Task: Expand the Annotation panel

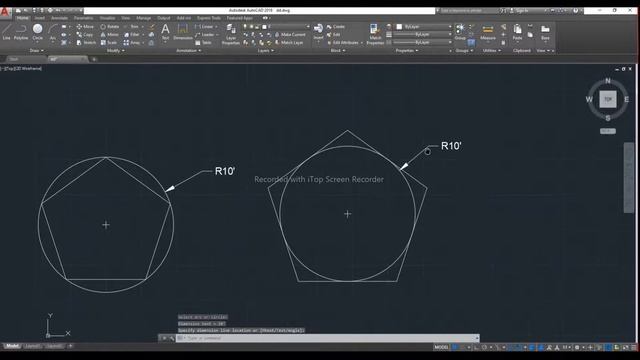Action: click(189, 51)
